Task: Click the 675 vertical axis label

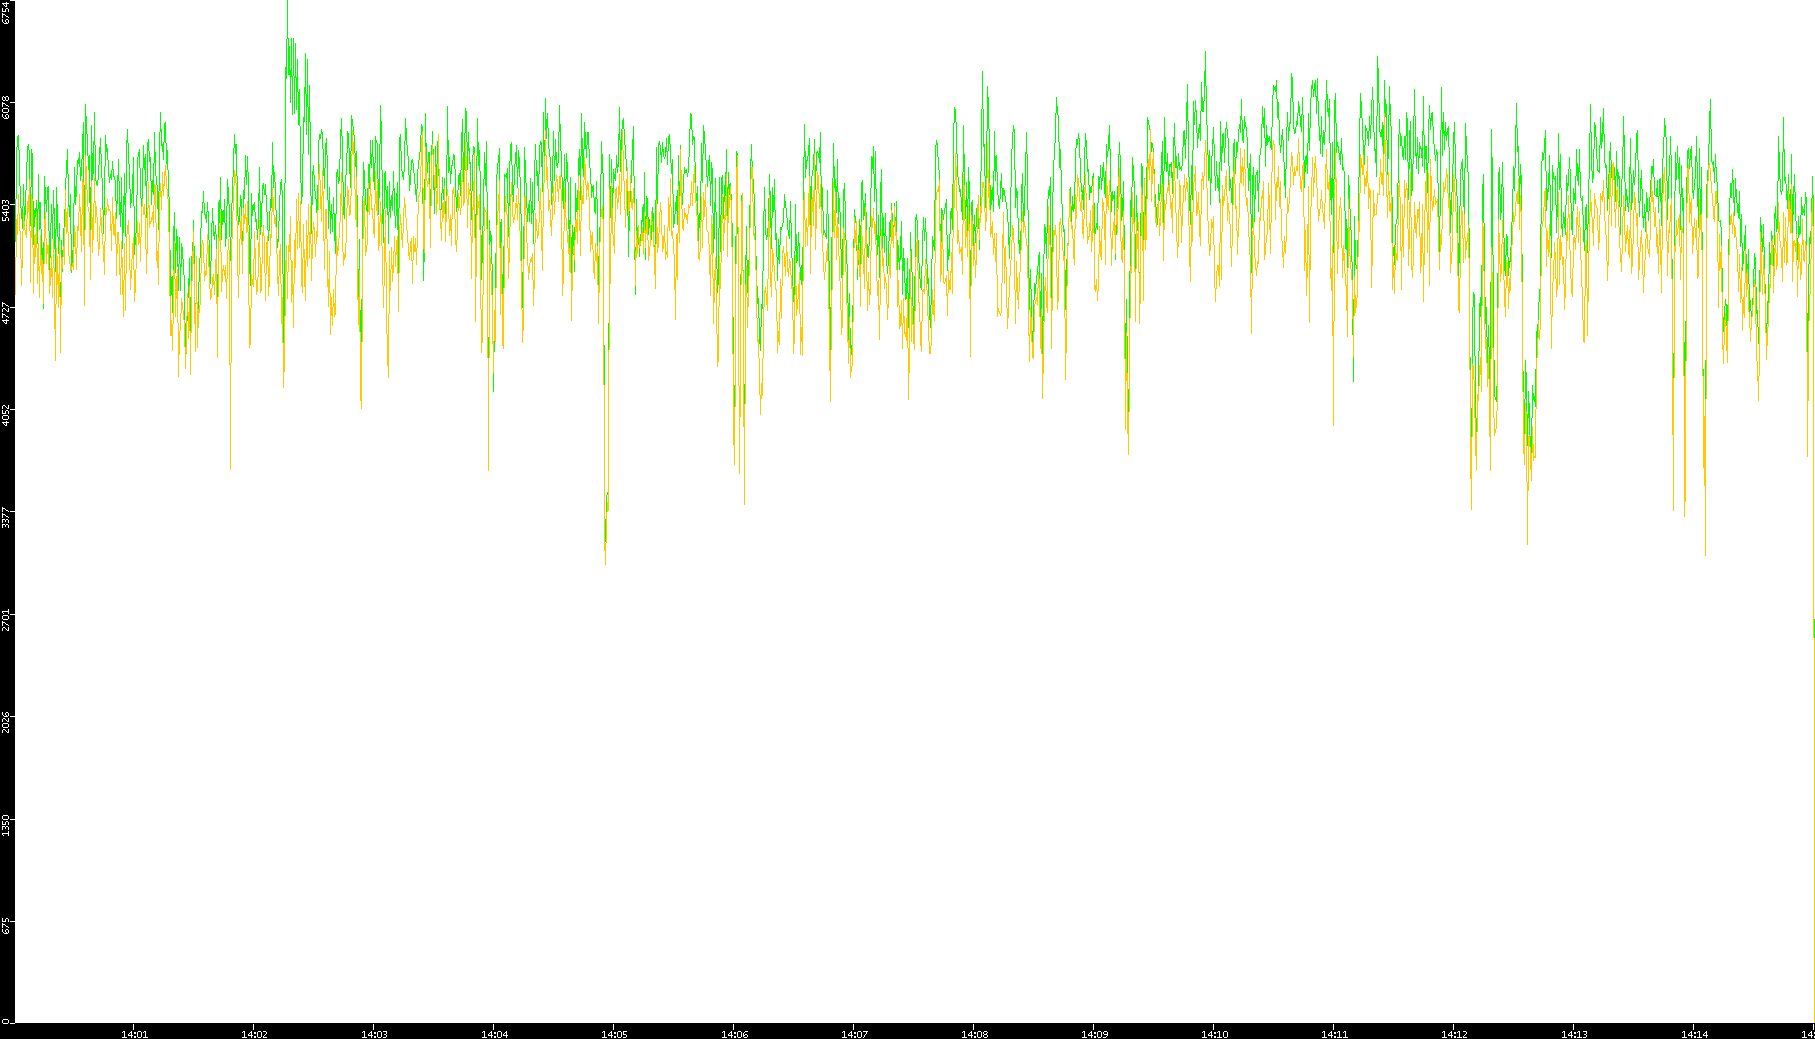Action: [x=7, y=925]
